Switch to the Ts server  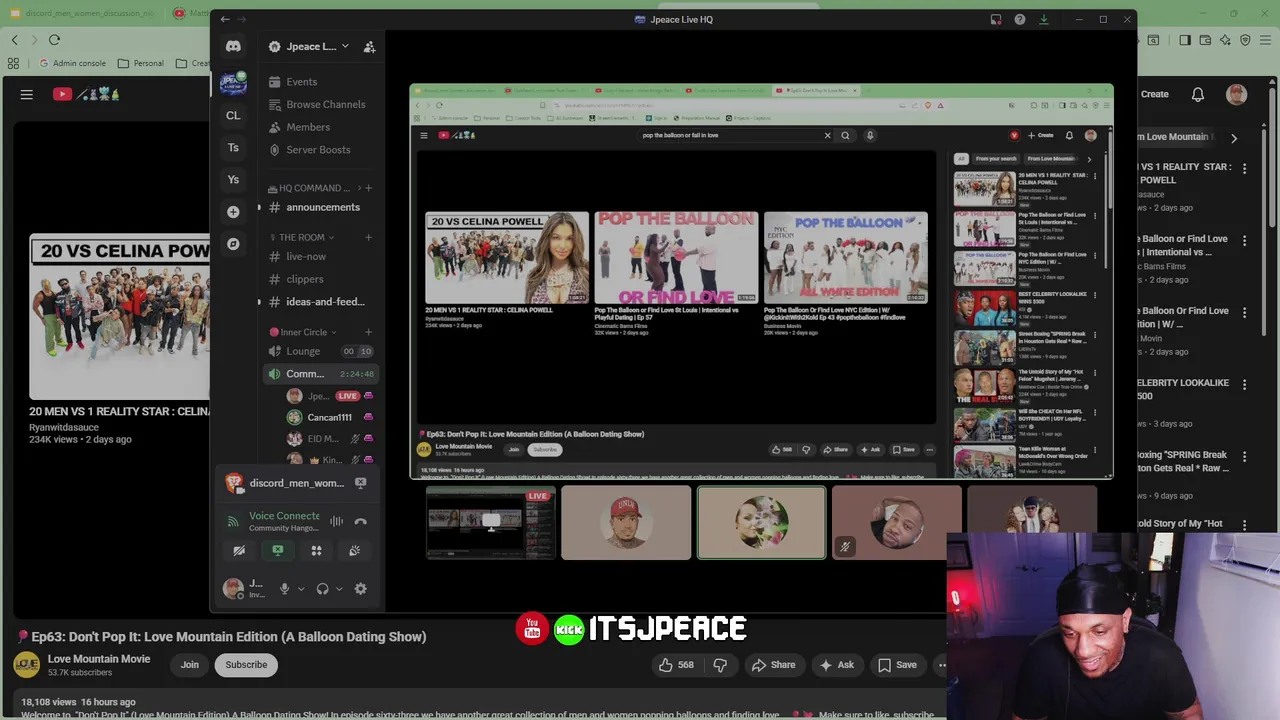pos(233,147)
